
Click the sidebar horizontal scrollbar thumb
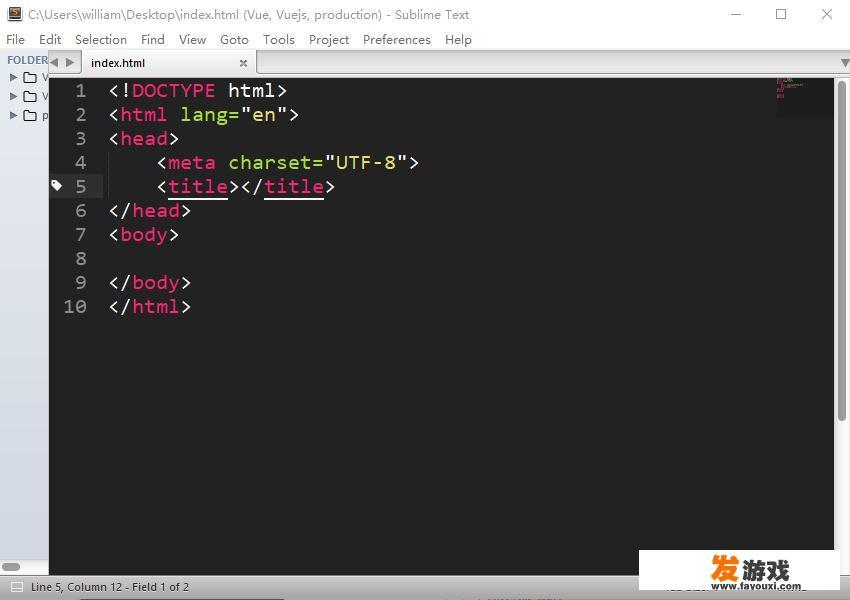point(11,567)
